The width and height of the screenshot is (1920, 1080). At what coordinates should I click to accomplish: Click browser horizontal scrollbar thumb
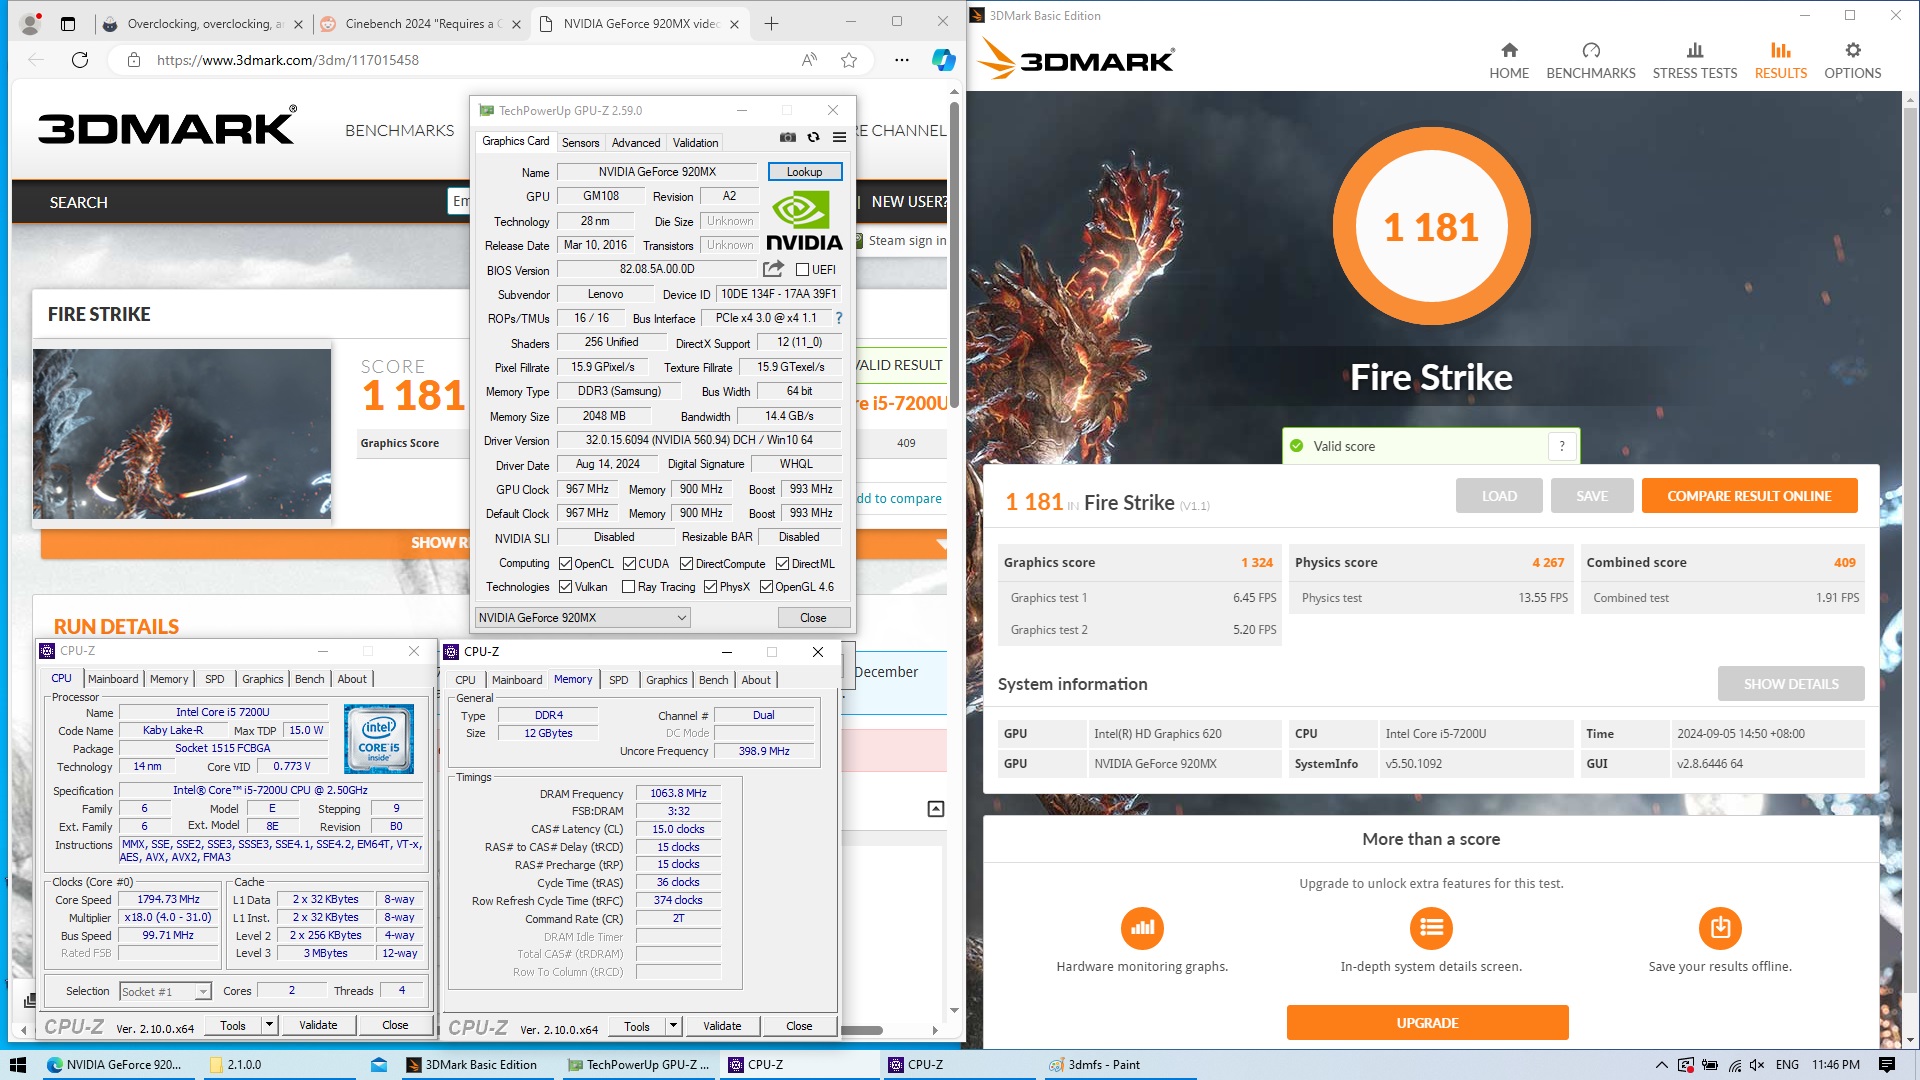coord(860,1030)
